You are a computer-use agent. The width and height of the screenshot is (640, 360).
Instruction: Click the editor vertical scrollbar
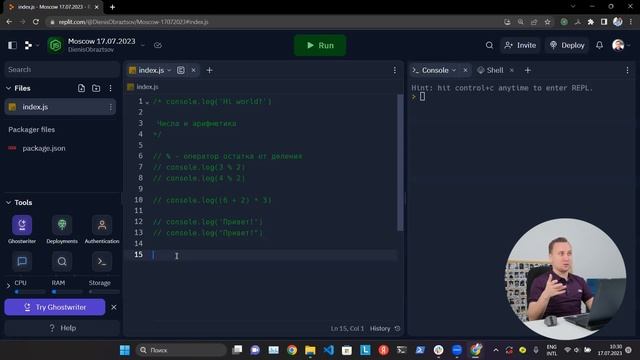(400, 162)
